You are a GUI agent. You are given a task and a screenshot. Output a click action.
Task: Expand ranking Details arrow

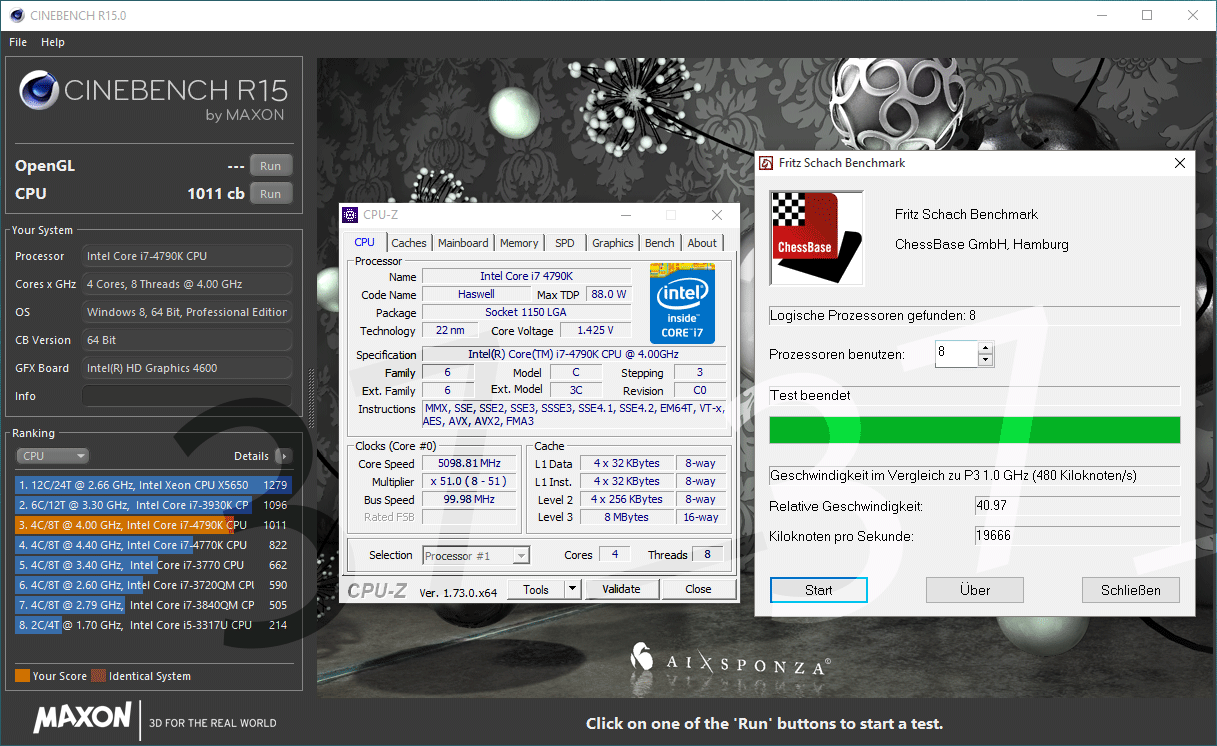click(283, 456)
